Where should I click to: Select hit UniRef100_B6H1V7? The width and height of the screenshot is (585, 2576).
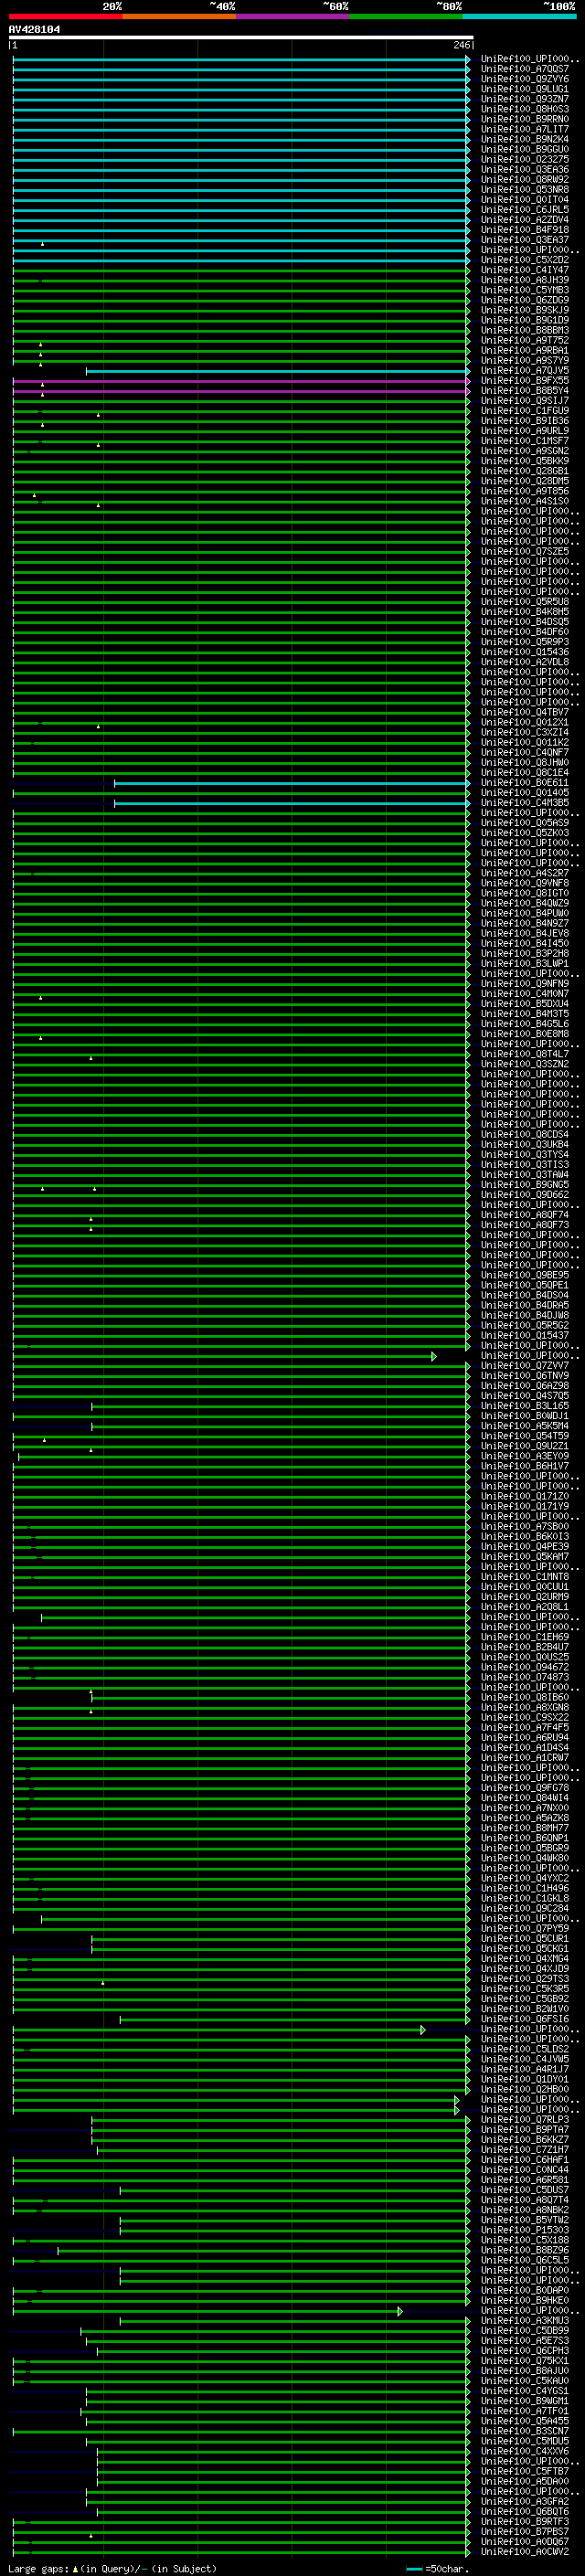point(524,1466)
